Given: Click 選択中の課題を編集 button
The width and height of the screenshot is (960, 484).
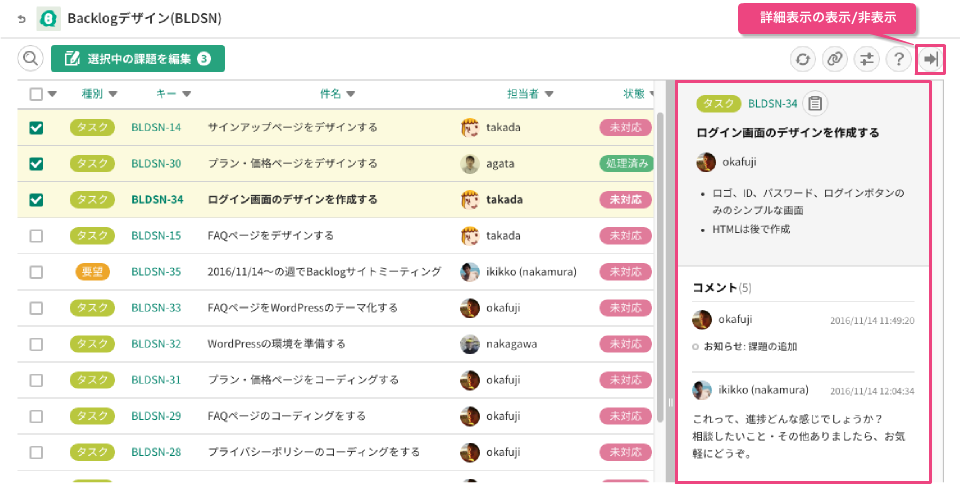Looking at the screenshot, I should [138, 59].
